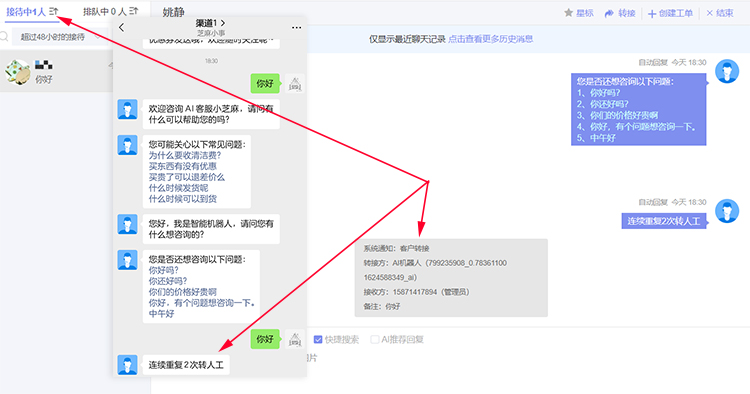Click the search magnifier in the left panel

coord(4,37)
